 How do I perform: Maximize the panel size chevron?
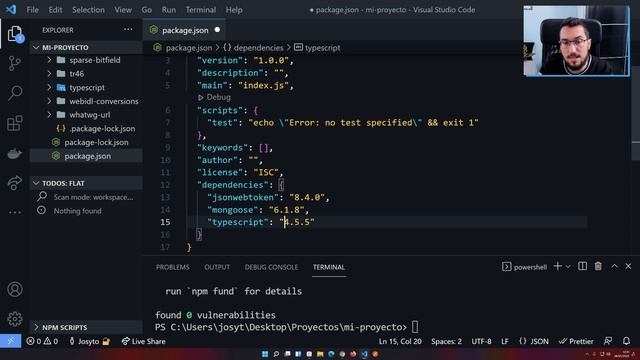(x=614, y=267)
